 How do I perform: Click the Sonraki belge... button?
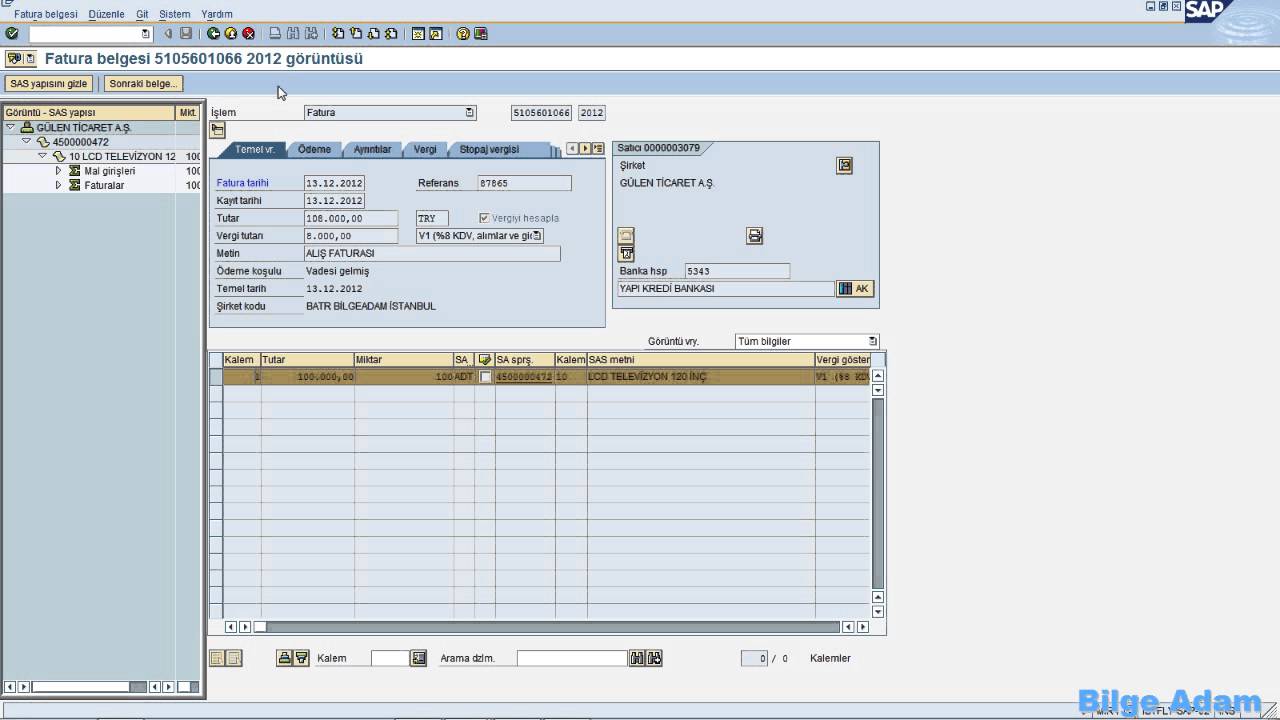click(x=143, y=84)
